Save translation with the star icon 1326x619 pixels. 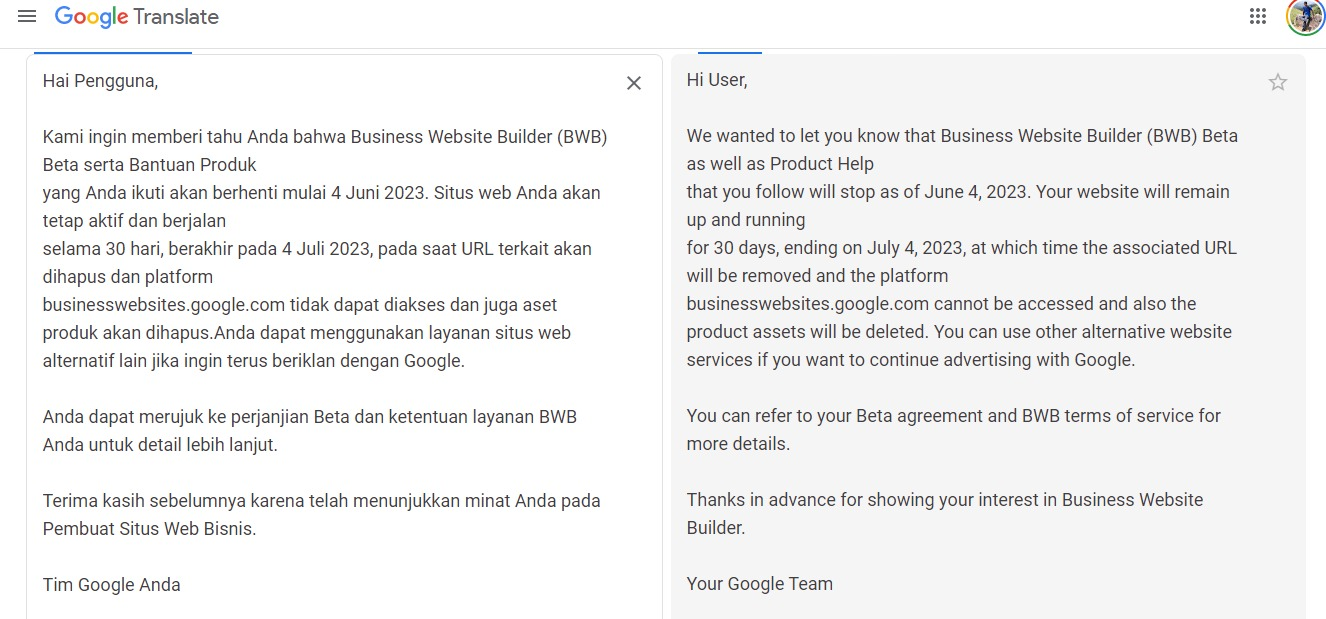click(1278, 82)
